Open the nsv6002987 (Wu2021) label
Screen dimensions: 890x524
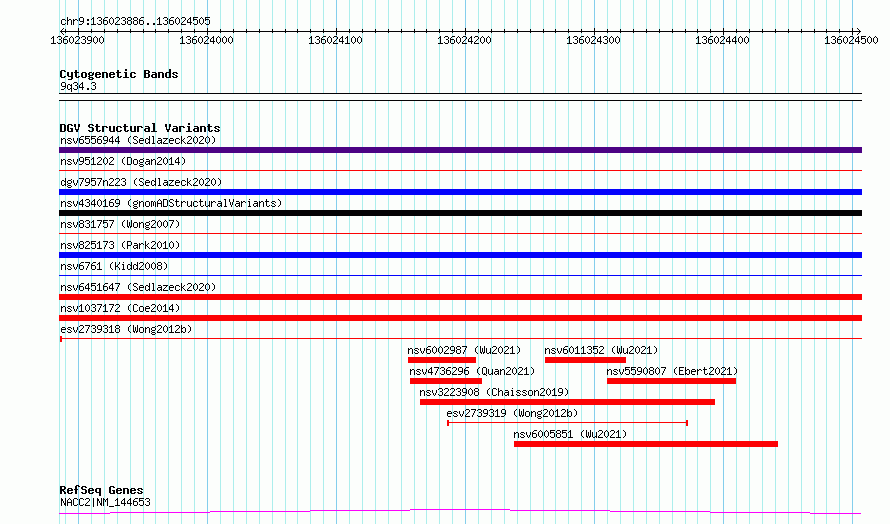(464, 350)
